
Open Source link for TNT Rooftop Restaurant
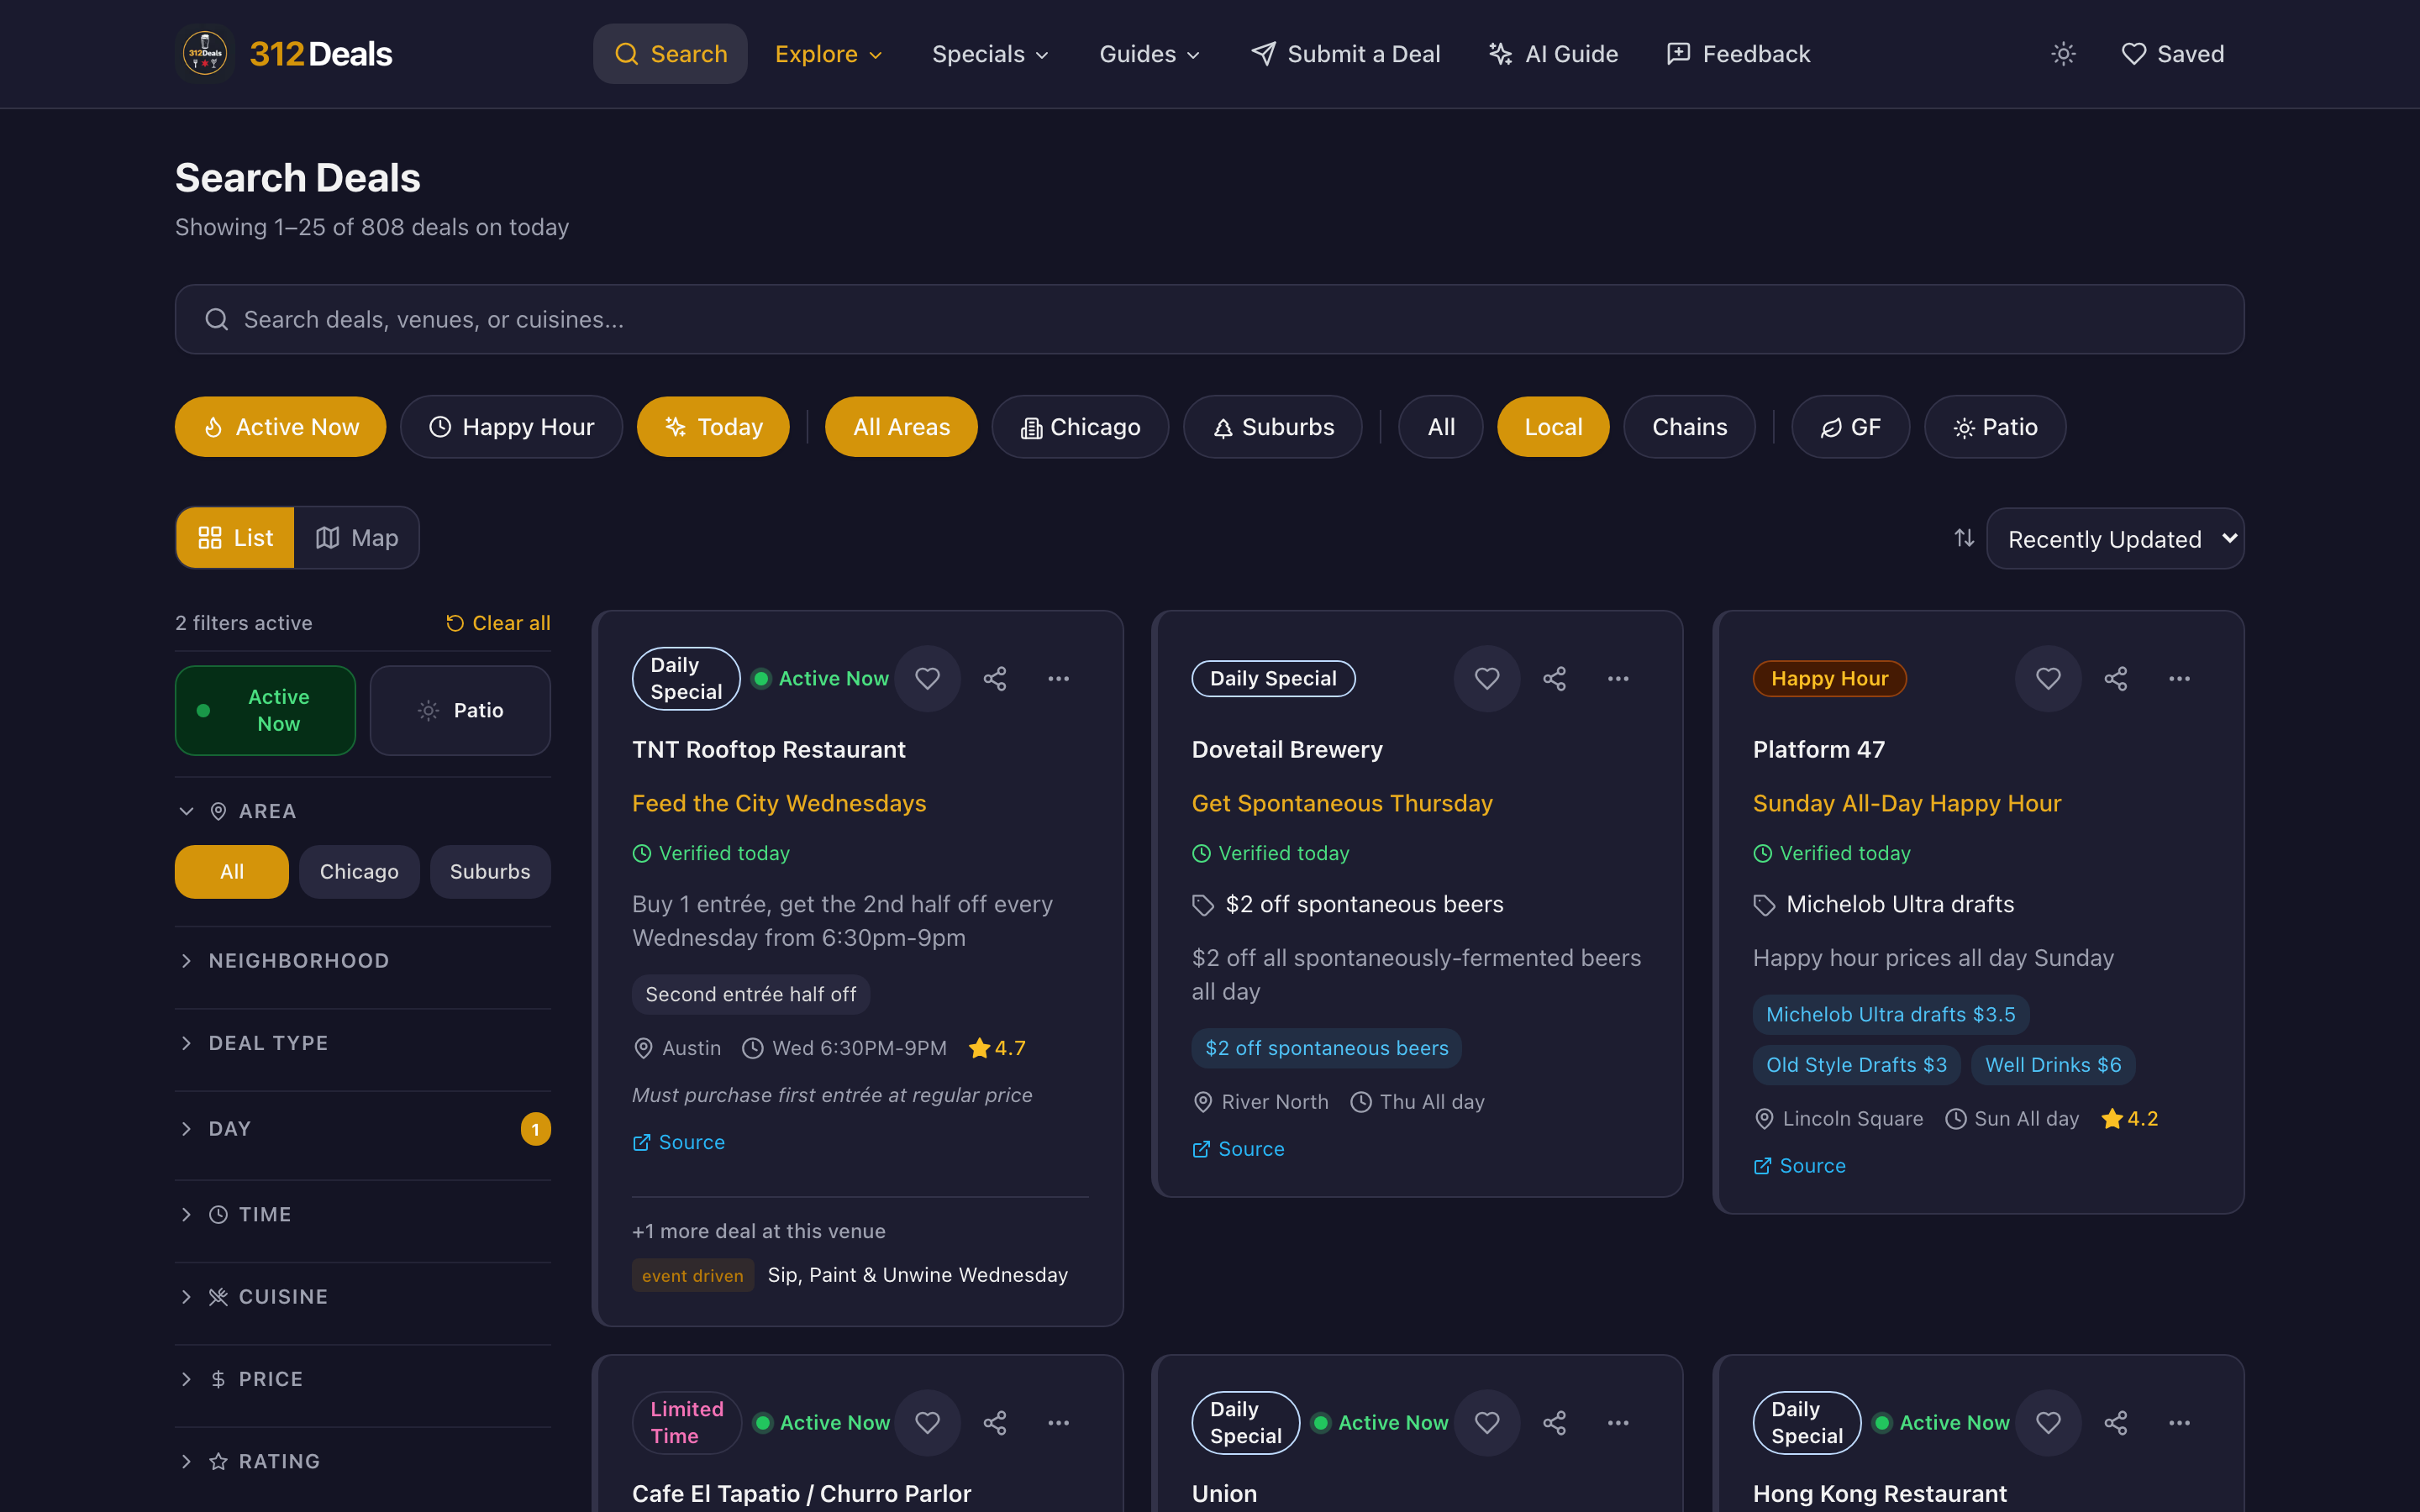point(679,1142)
